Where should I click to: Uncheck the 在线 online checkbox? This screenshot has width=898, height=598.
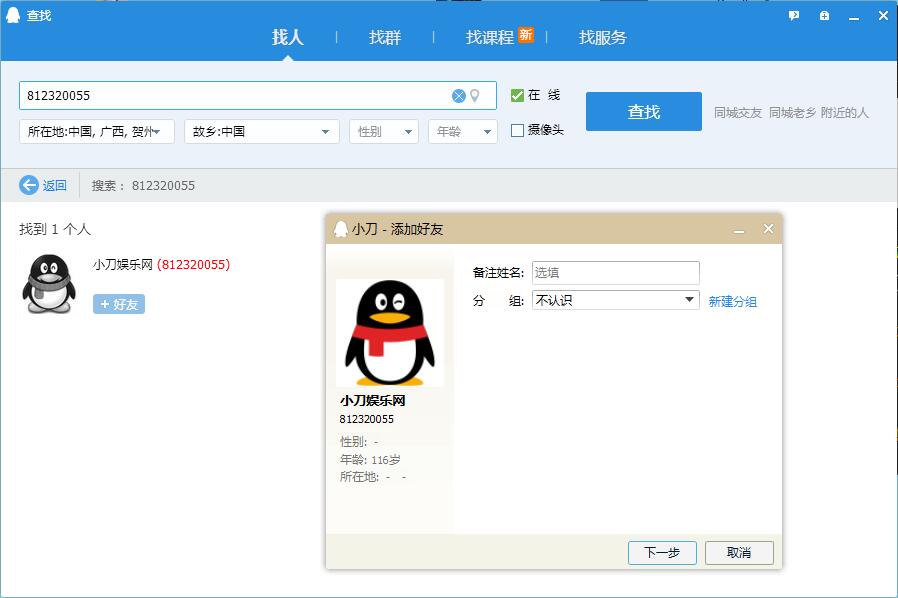[x=517, y=95]
